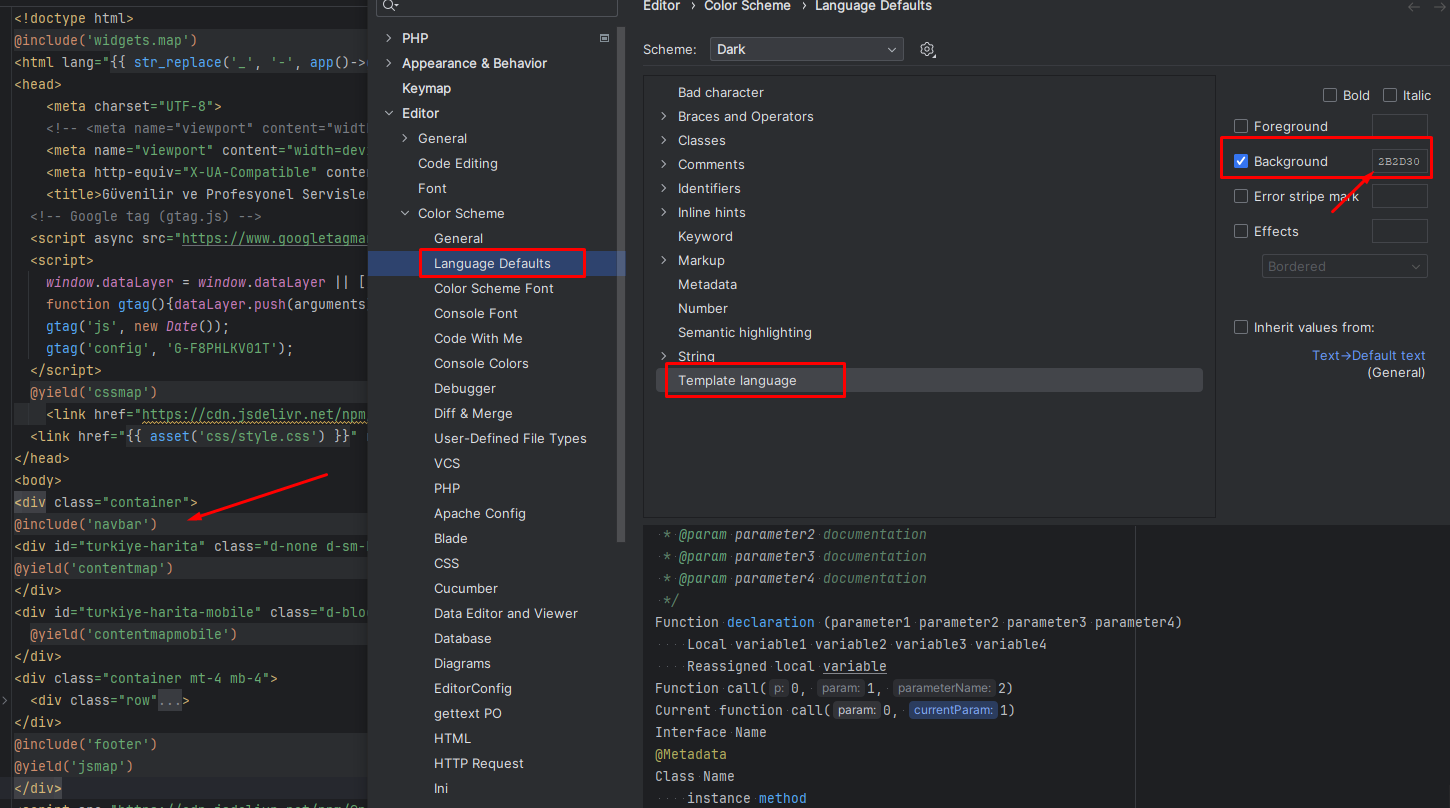The width and height of the screenshot is (1450, 808).
Task: Select Keymap in settings tree
Action: point(426,88)
